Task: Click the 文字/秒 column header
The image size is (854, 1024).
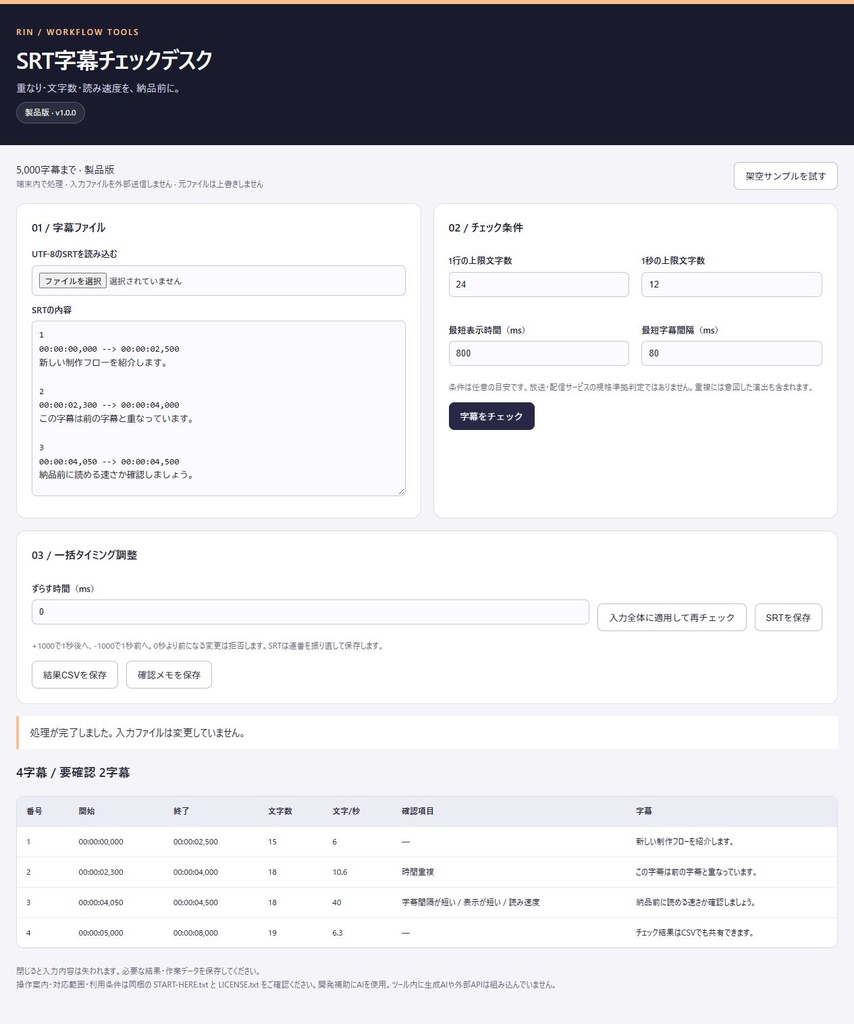Action: (x=346, y=811)
